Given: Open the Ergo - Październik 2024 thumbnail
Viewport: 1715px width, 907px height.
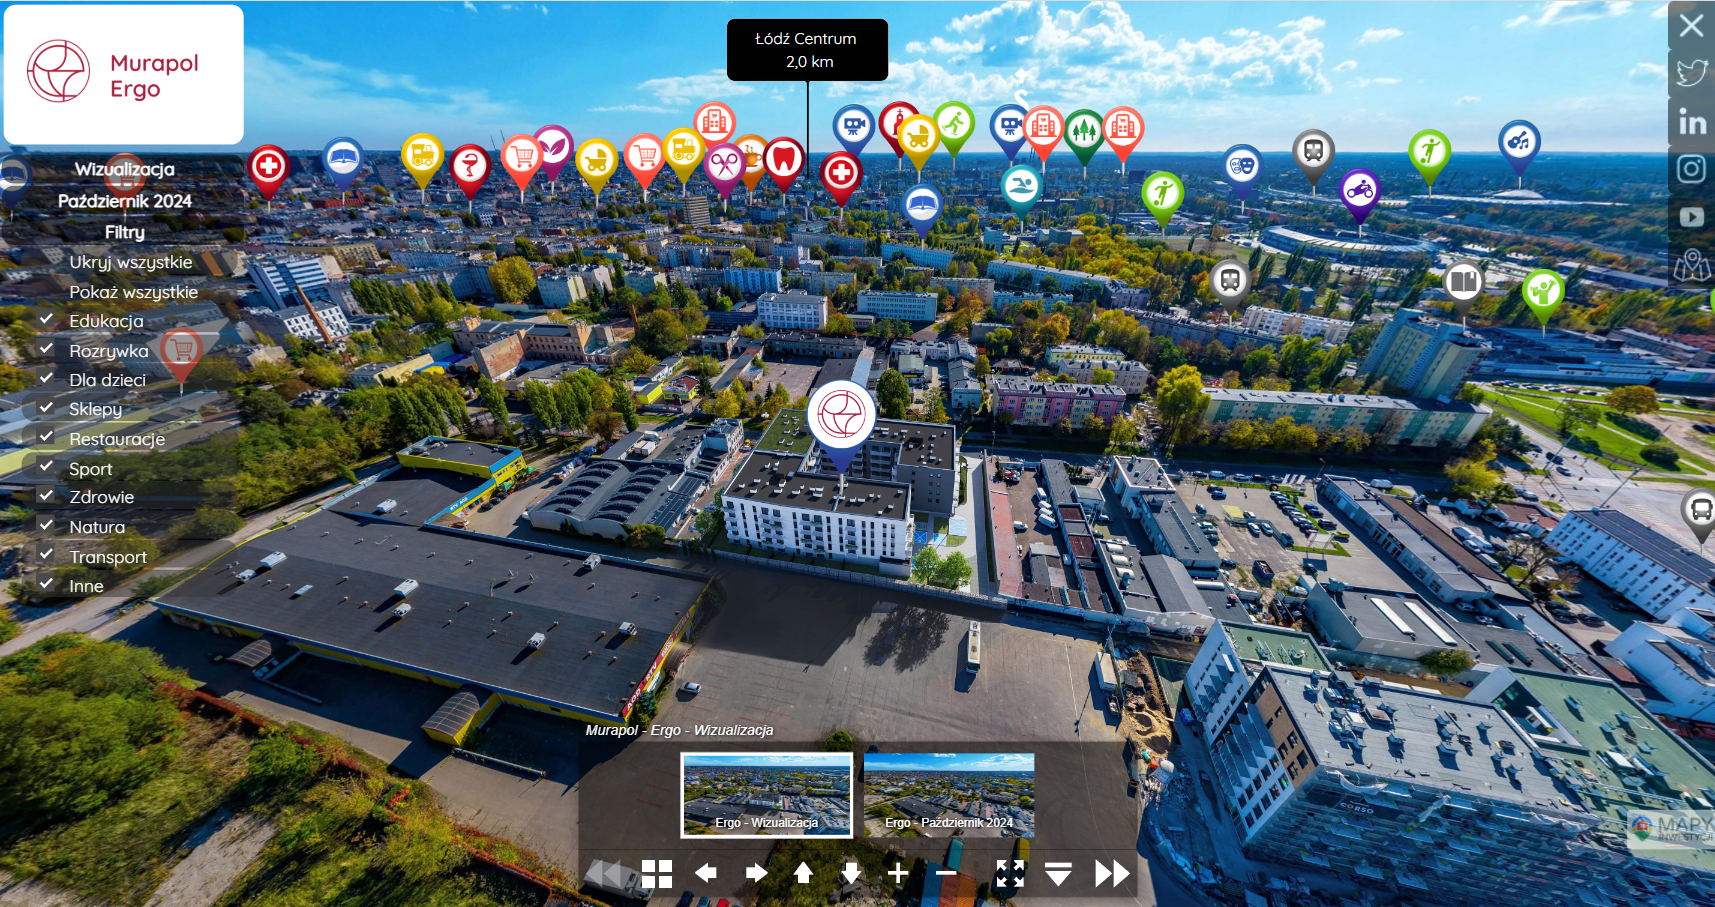Looking at the screenshot, I should pos(948,794).
